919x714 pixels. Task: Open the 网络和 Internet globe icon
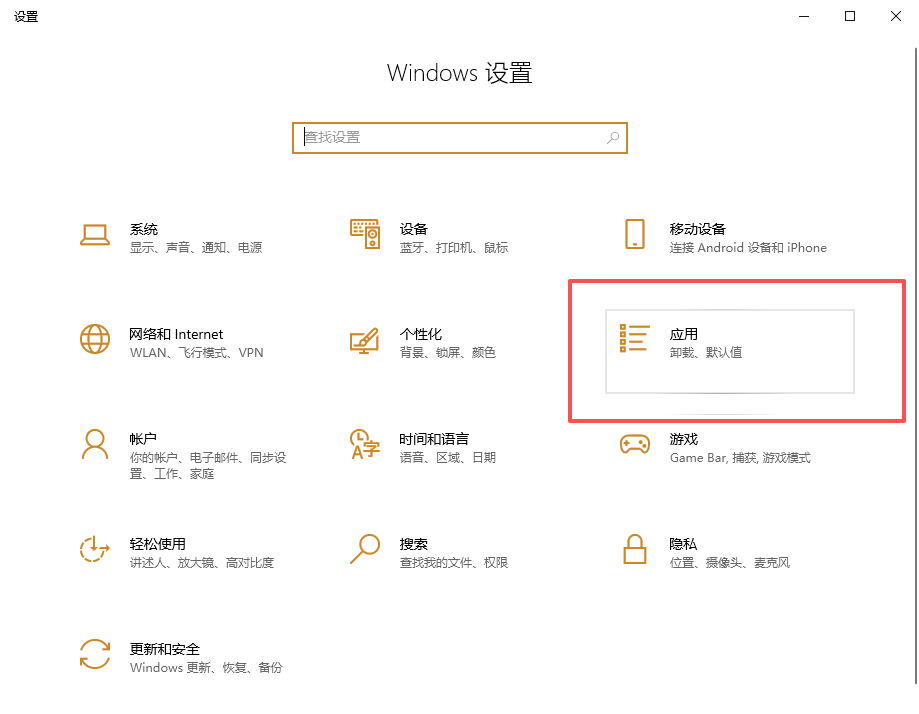tap(94, 339)
